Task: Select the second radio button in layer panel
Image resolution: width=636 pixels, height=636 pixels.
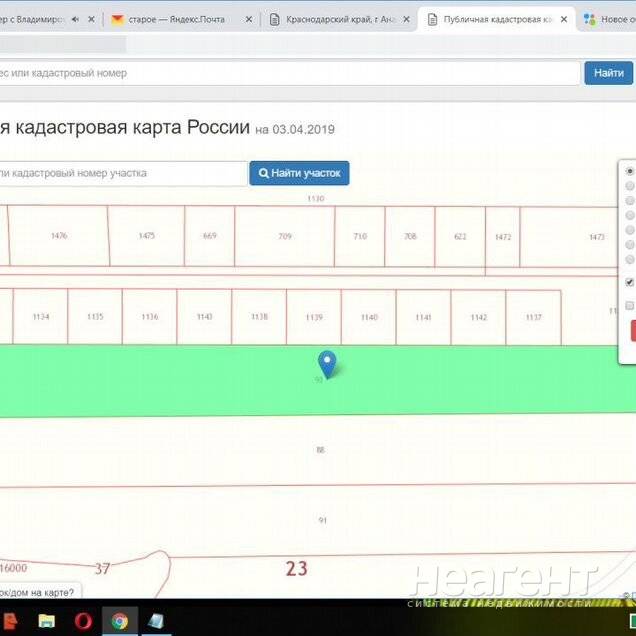Action: (x=629, y=186)
